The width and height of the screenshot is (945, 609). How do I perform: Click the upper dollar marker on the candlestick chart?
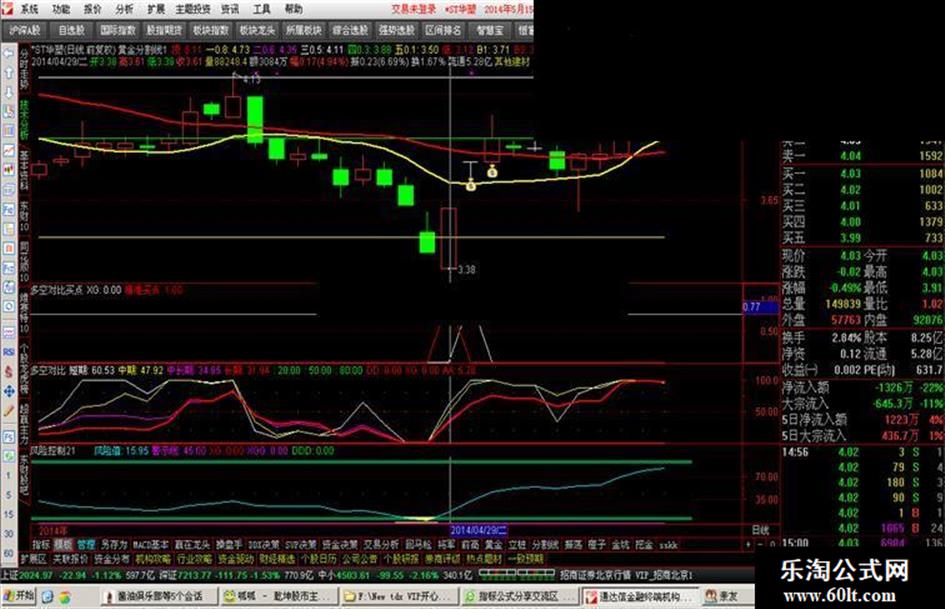tap(492, 172)
